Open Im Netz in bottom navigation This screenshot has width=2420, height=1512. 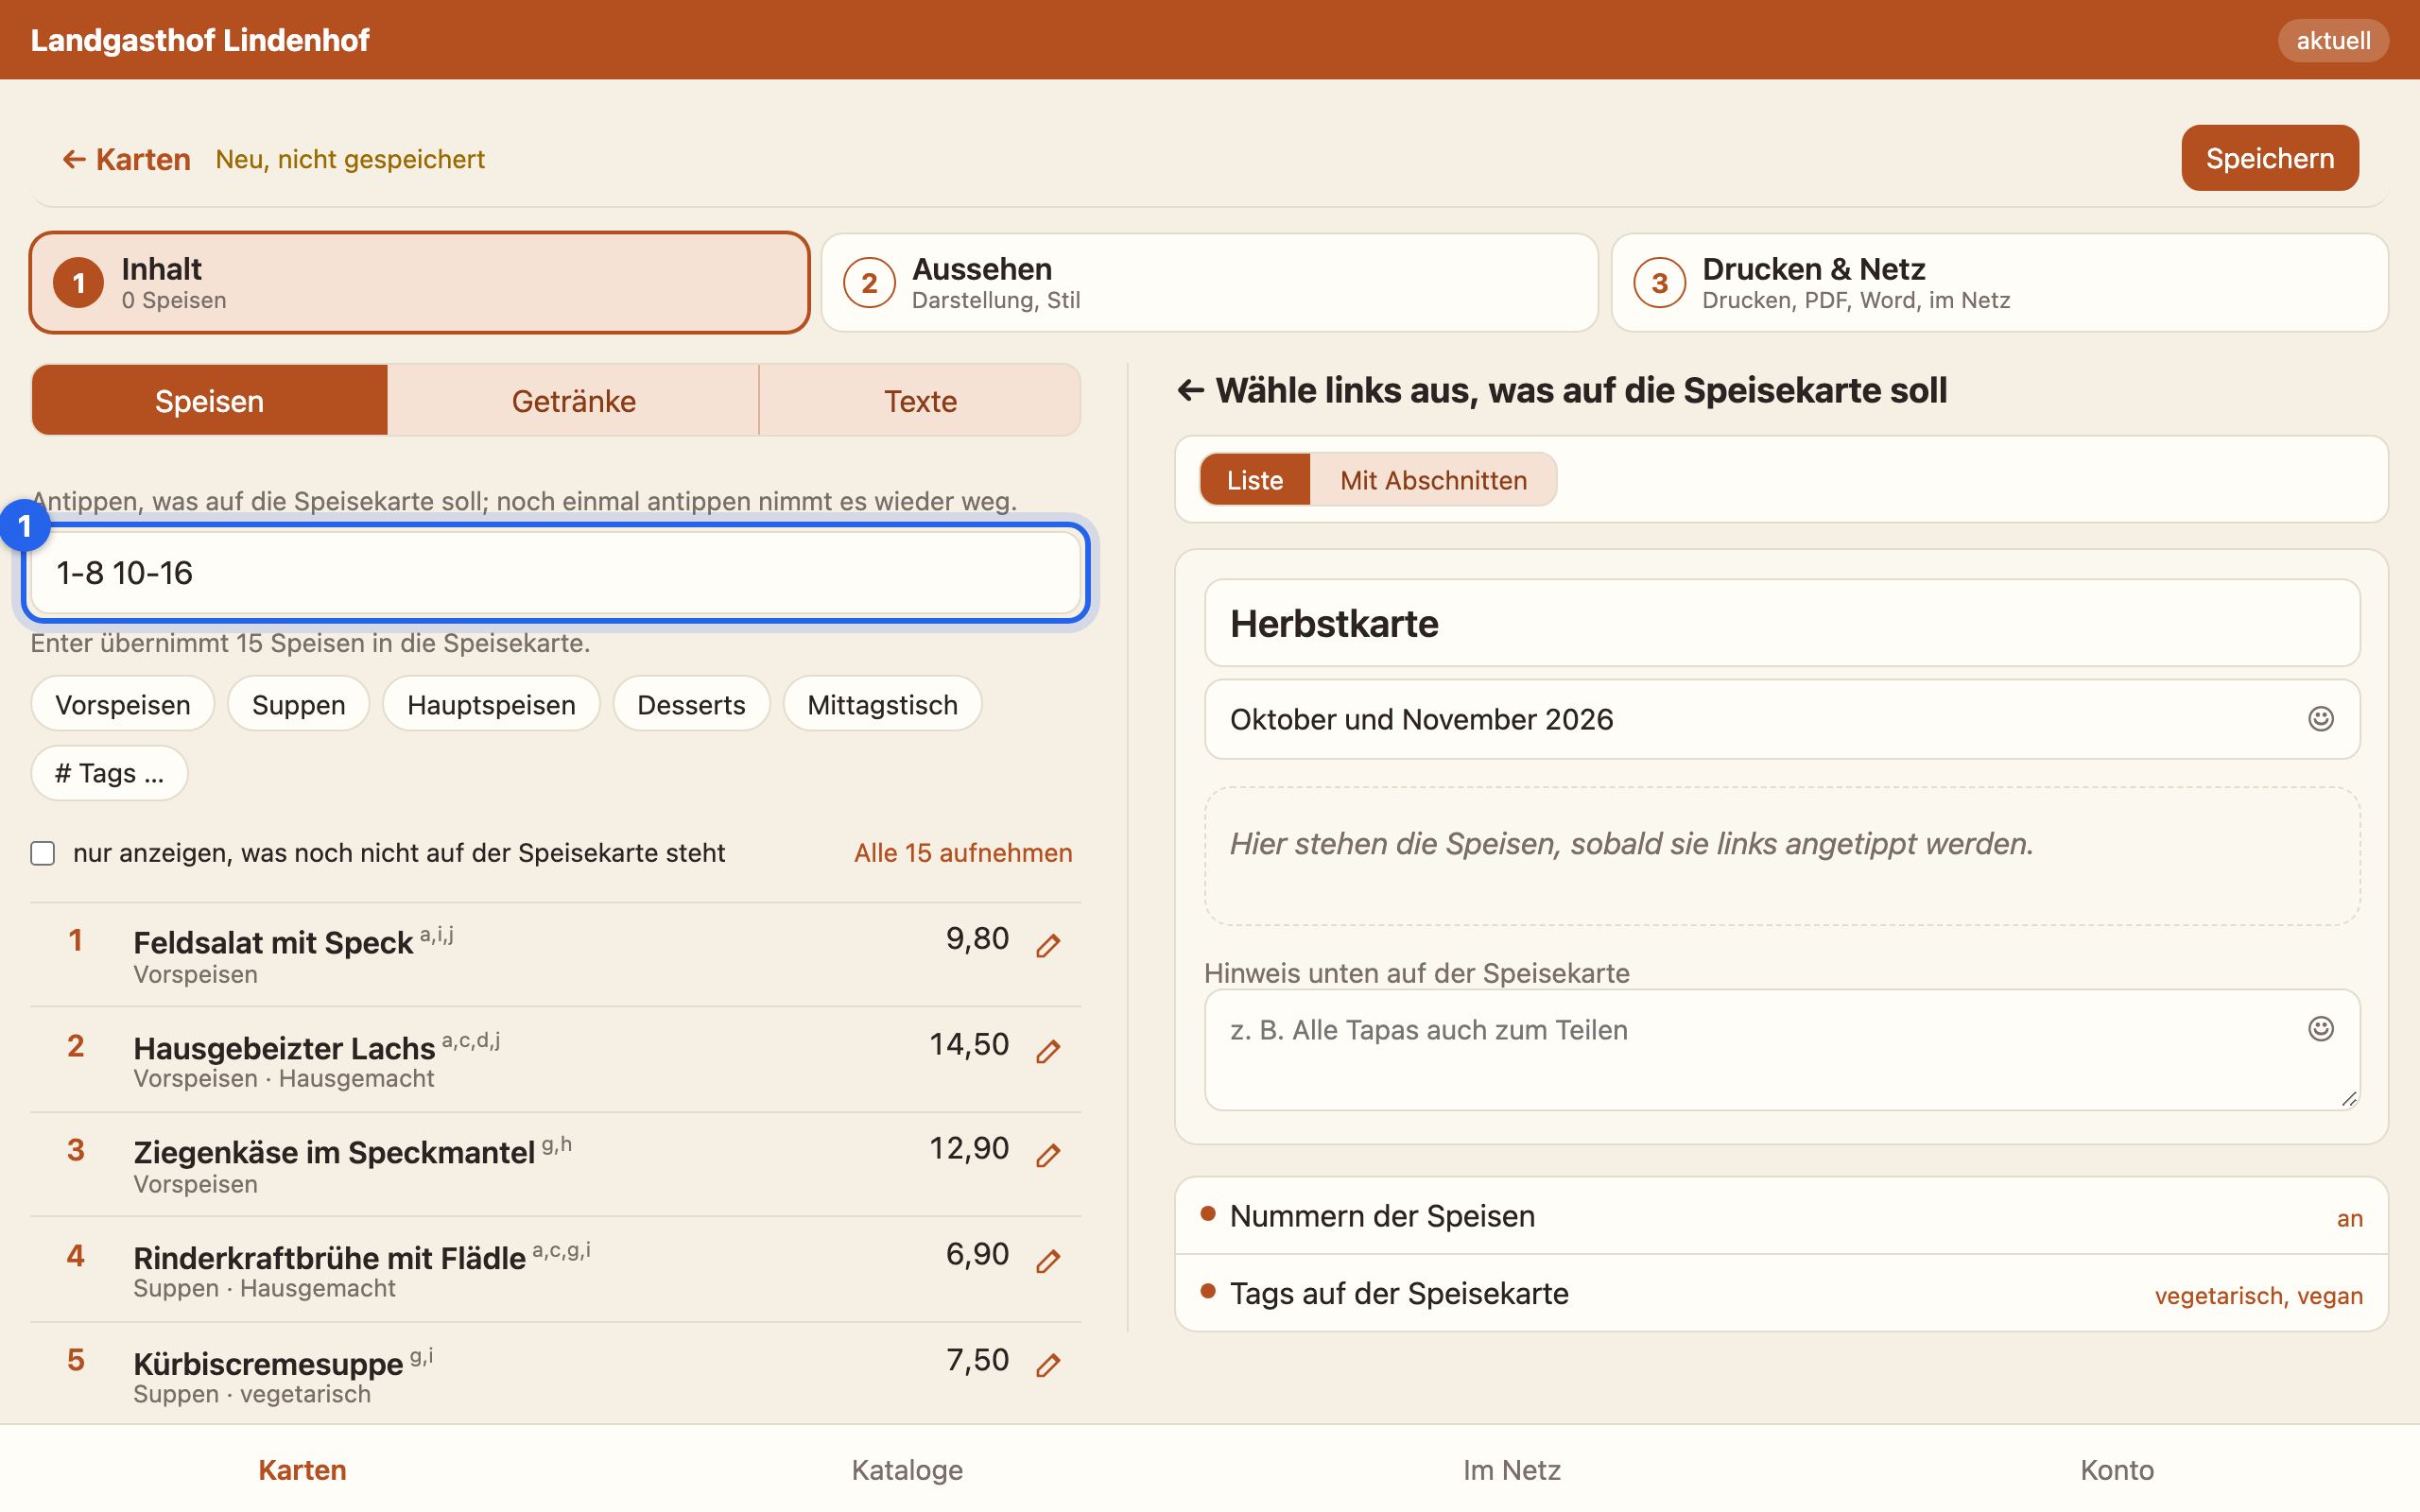(x=1511, y=1470)
